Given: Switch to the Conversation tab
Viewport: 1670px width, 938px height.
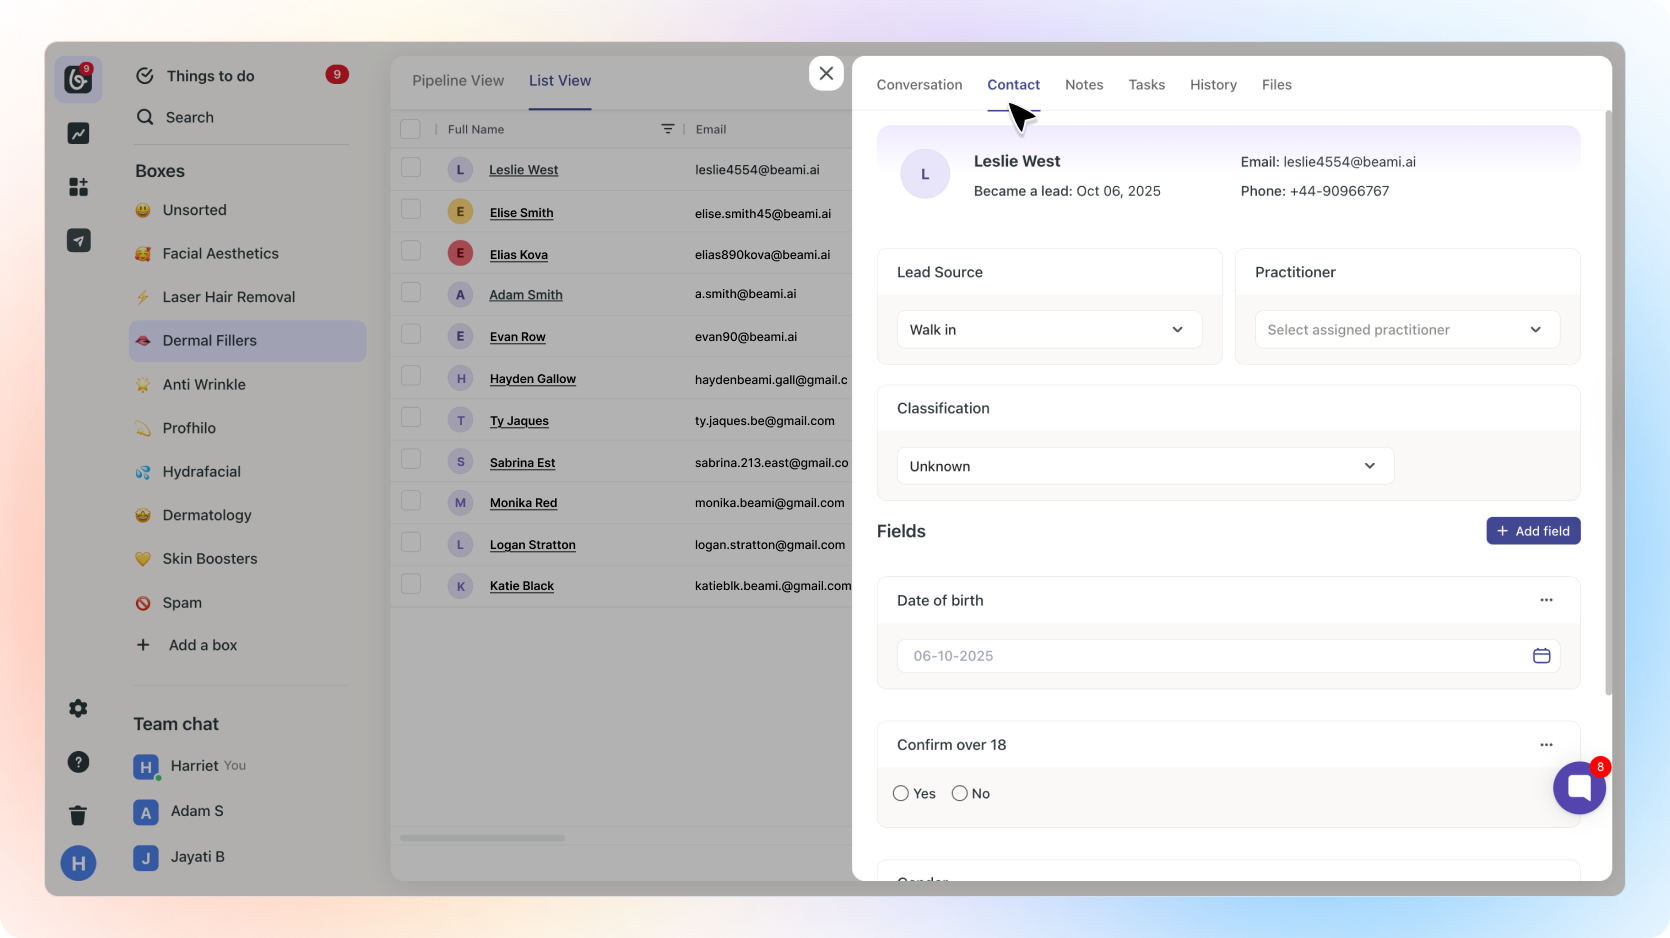Looking at the screenshot, I should pos(919,85).
